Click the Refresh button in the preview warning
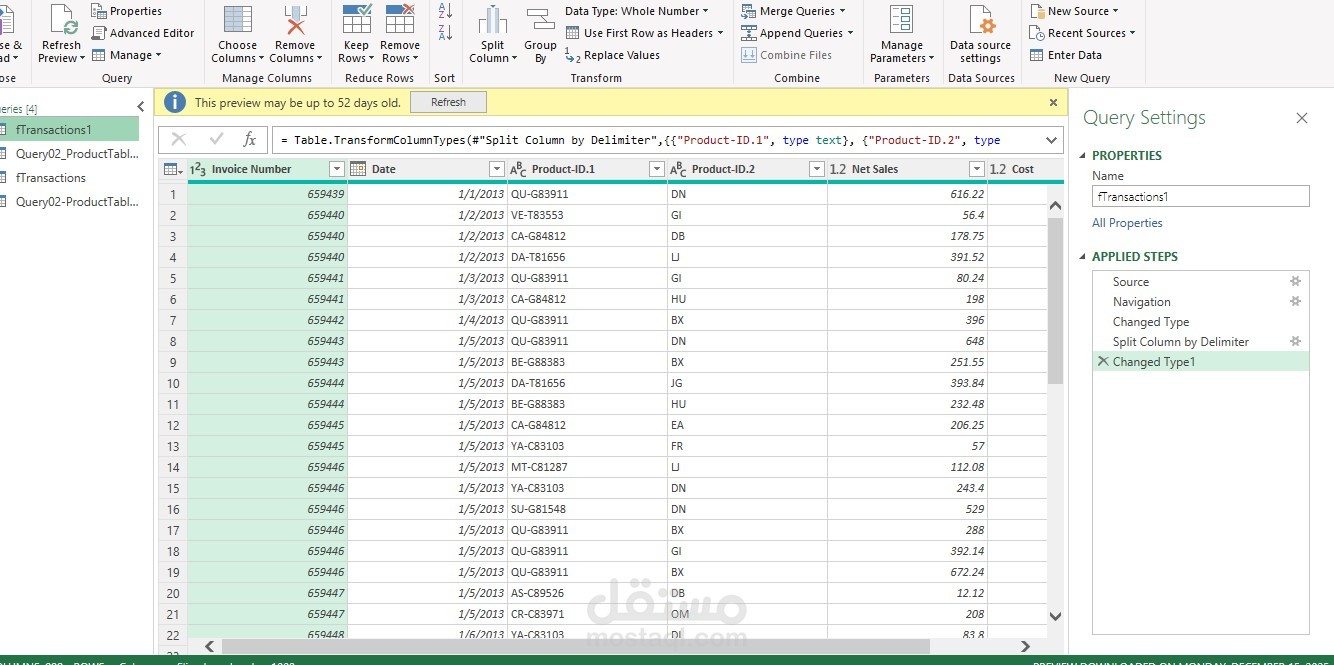Image resolution: width=1334 pixels, height=665 pixels. coord(448,102)
